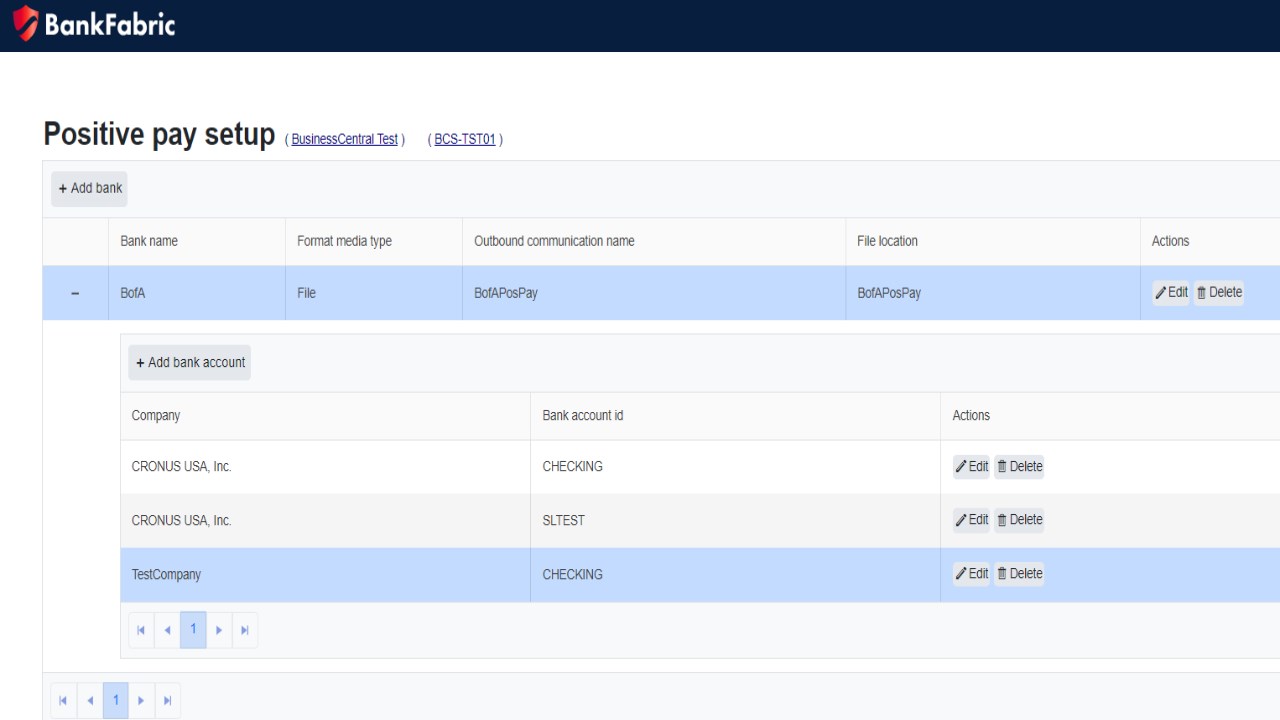Viewport: 1280px width, 720px height.
Task: Click the BankFabric shield logo
Action: [26, 22]
